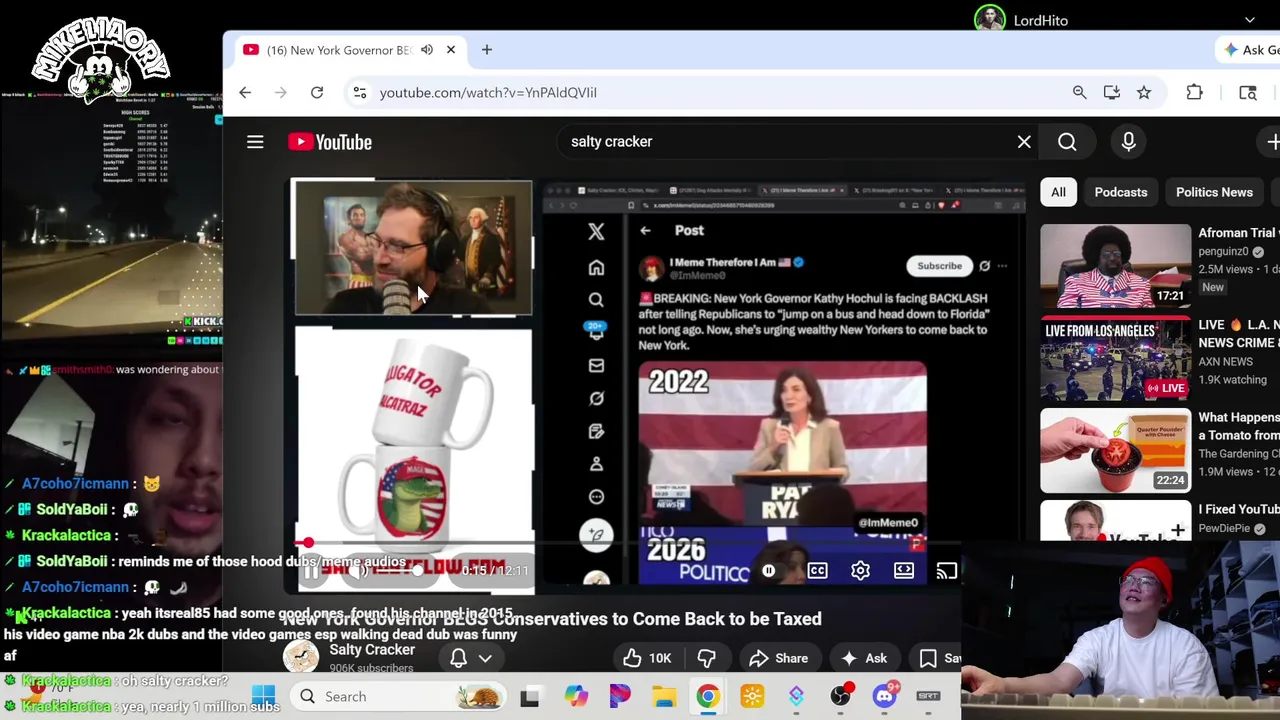Viewport: 1280px width, 720px height.
Task: Open Salty Cracker channel avatar
Action: coord(301,657)
